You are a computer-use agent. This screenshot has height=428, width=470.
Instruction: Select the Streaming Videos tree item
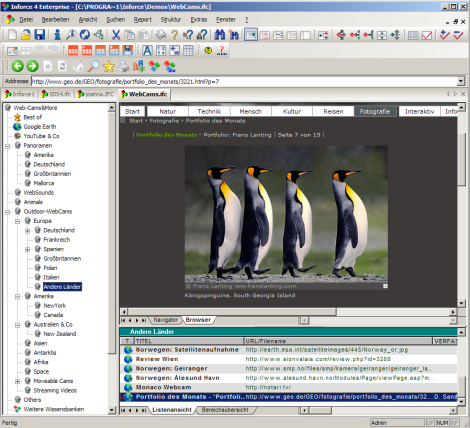[x=55, y=390]
